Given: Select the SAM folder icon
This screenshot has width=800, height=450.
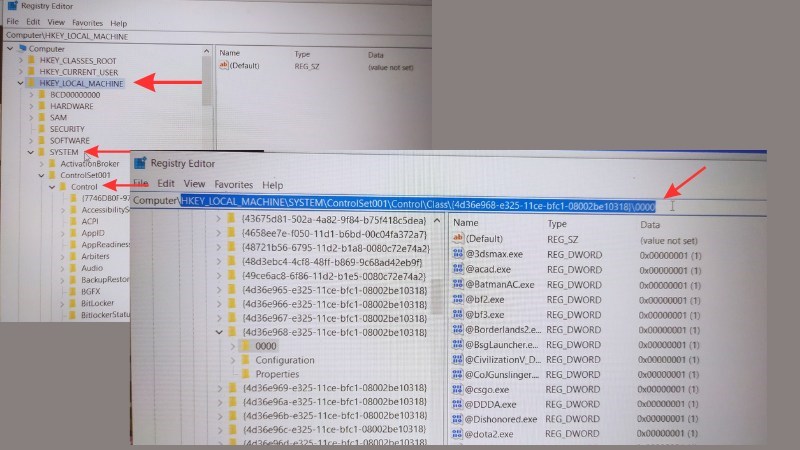Looking at the screenshot, I should [42, 117].
